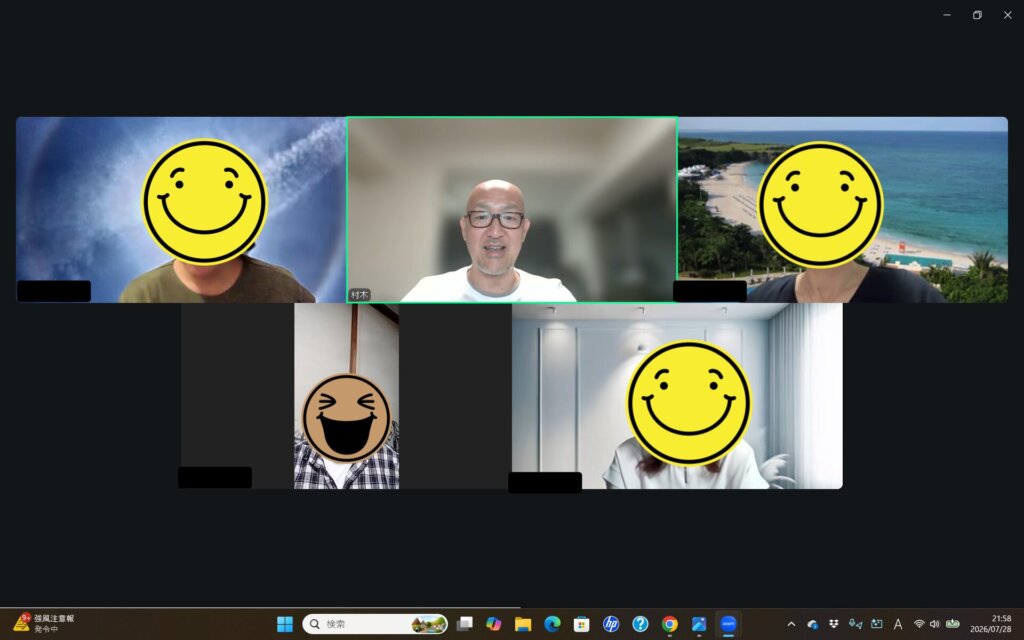Open the Photos app in the taskbar
Image resolution: width=1024 pixels, height=640 pixels.
[x=699, y=624]
